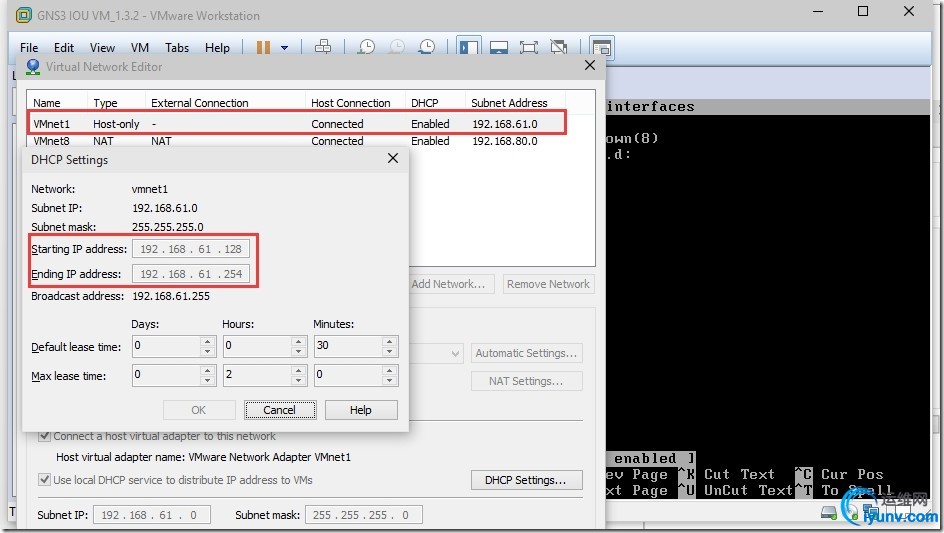The image size is (944, 533).
Task: Switch to full screen mode icon
Action: (x=529, y=47)
